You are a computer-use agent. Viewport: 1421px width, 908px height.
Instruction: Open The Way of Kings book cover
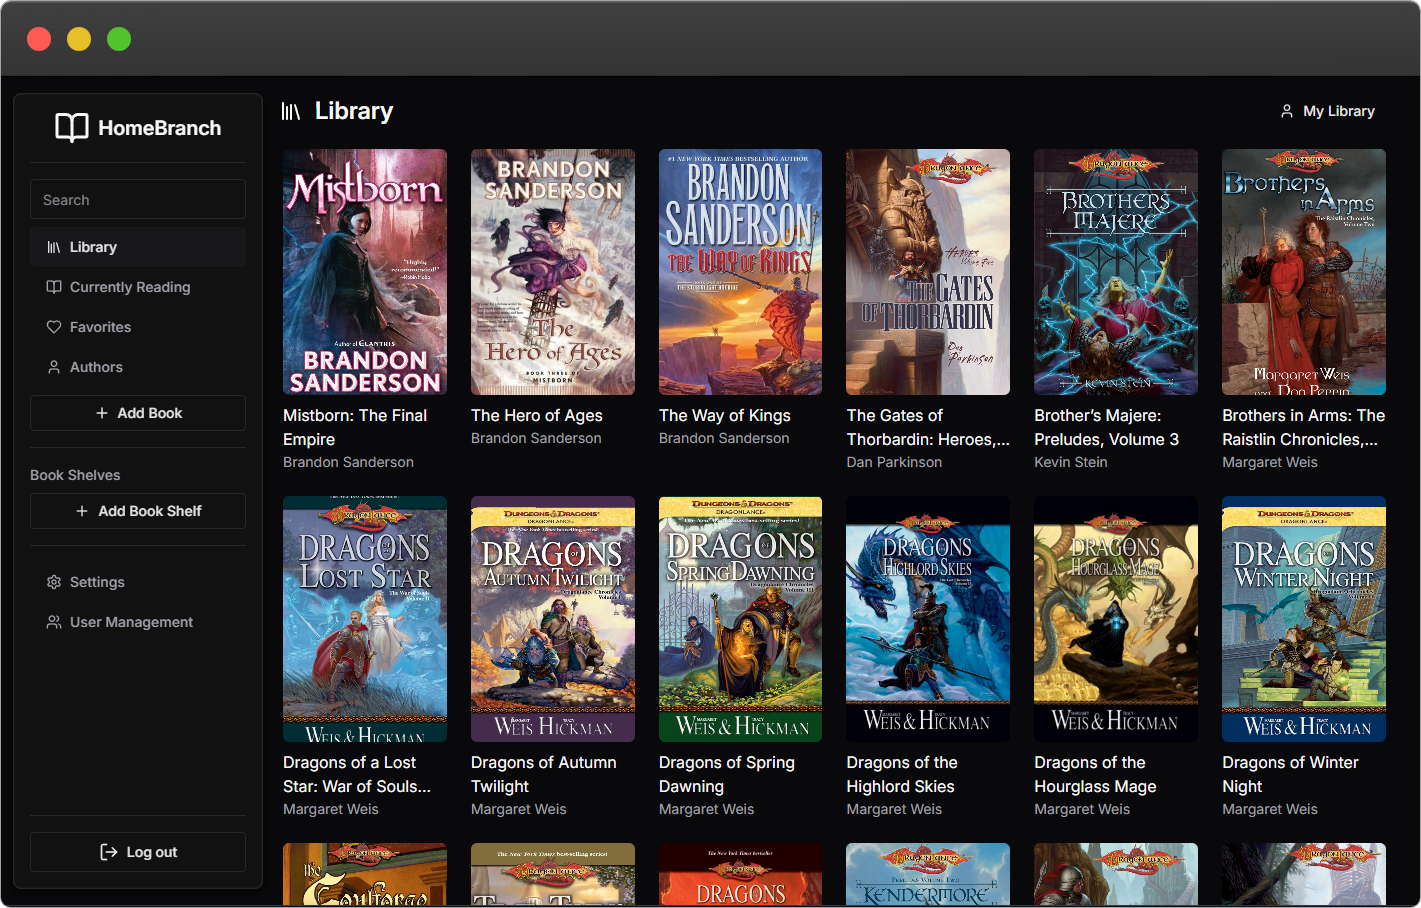point(740,272)
